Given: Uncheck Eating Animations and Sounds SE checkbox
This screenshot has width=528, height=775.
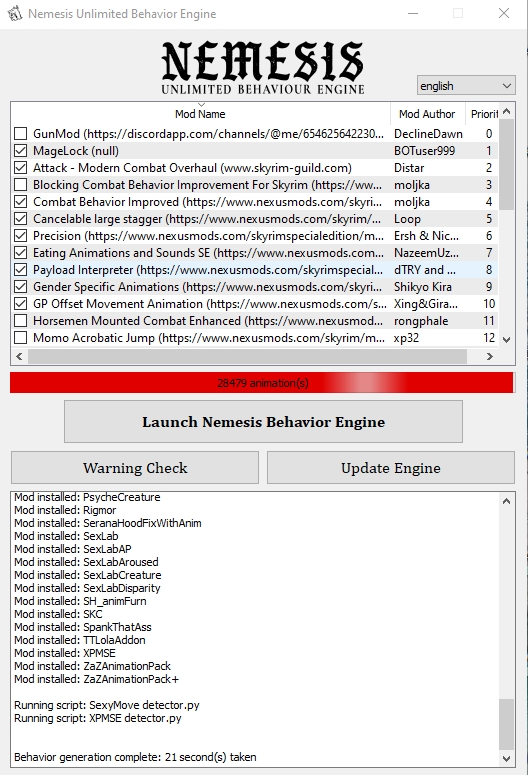Looking at the screenshot, I should 20,253.
